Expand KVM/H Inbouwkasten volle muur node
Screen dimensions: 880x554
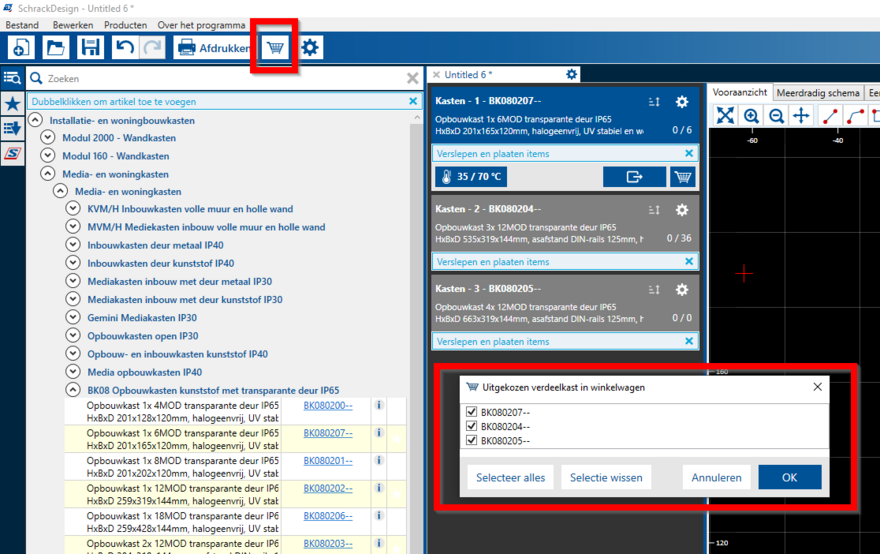pyautogui.click(x=72, y=208)
